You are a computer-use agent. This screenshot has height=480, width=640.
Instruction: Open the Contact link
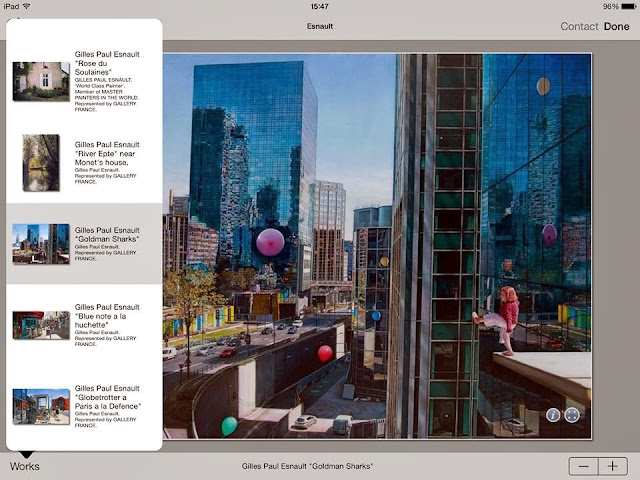pos(579,26)
